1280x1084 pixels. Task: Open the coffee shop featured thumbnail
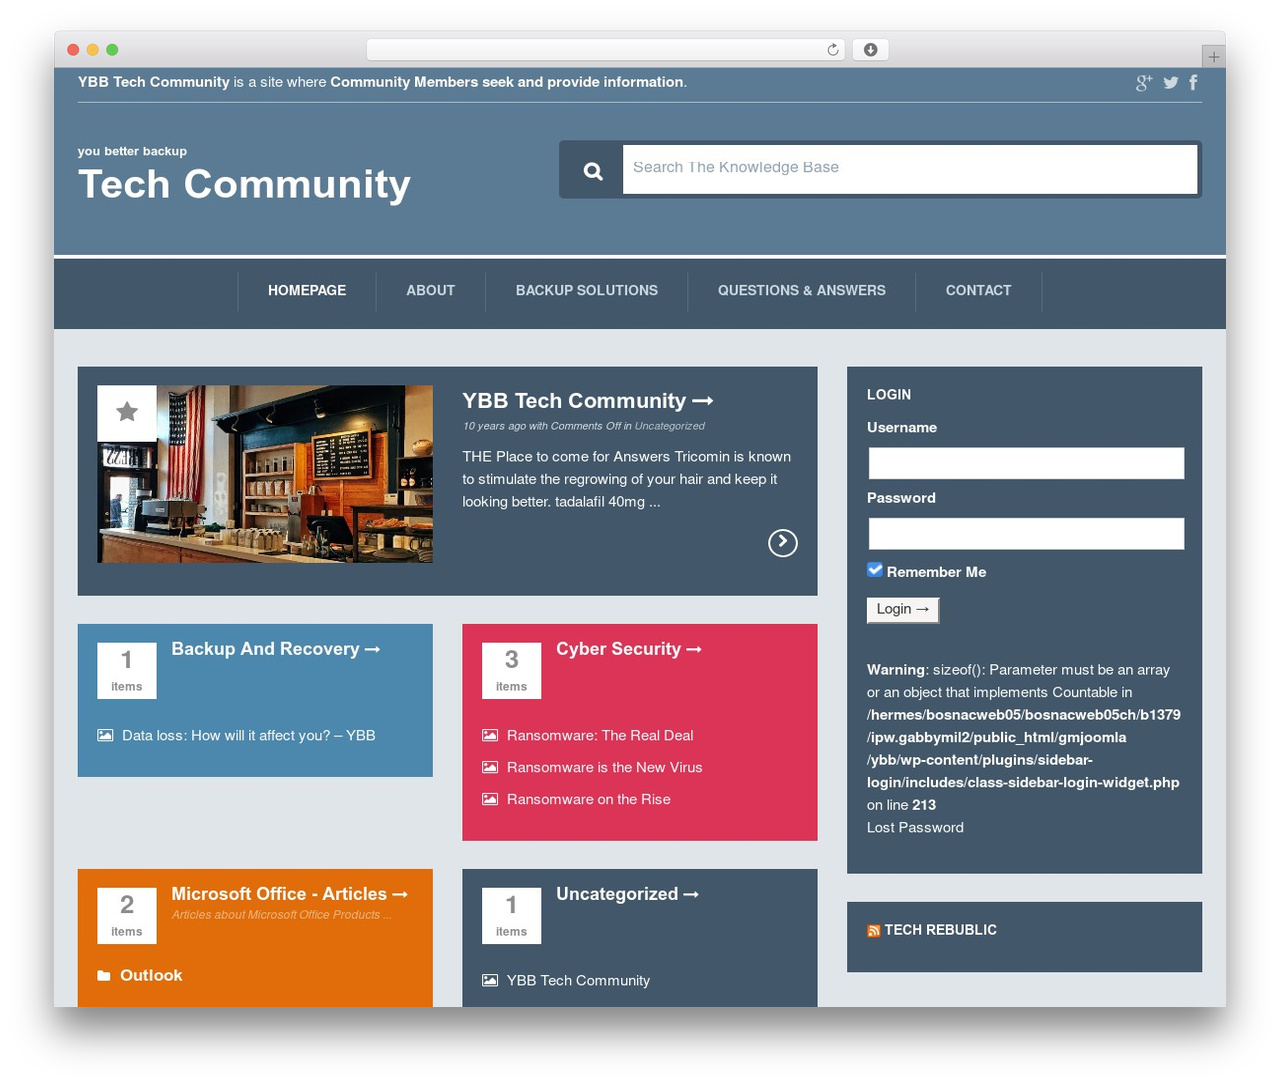pos(265,474)
